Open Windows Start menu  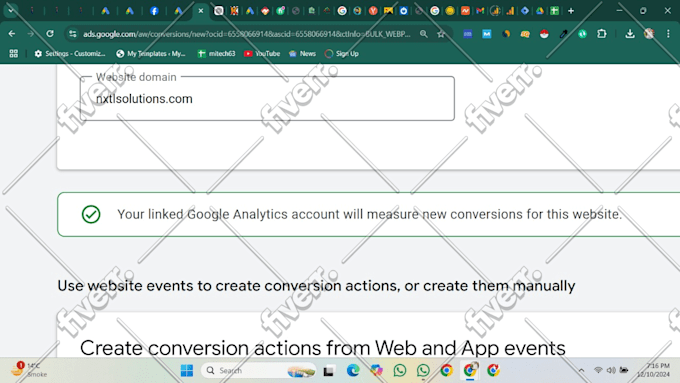pos(187,370)
